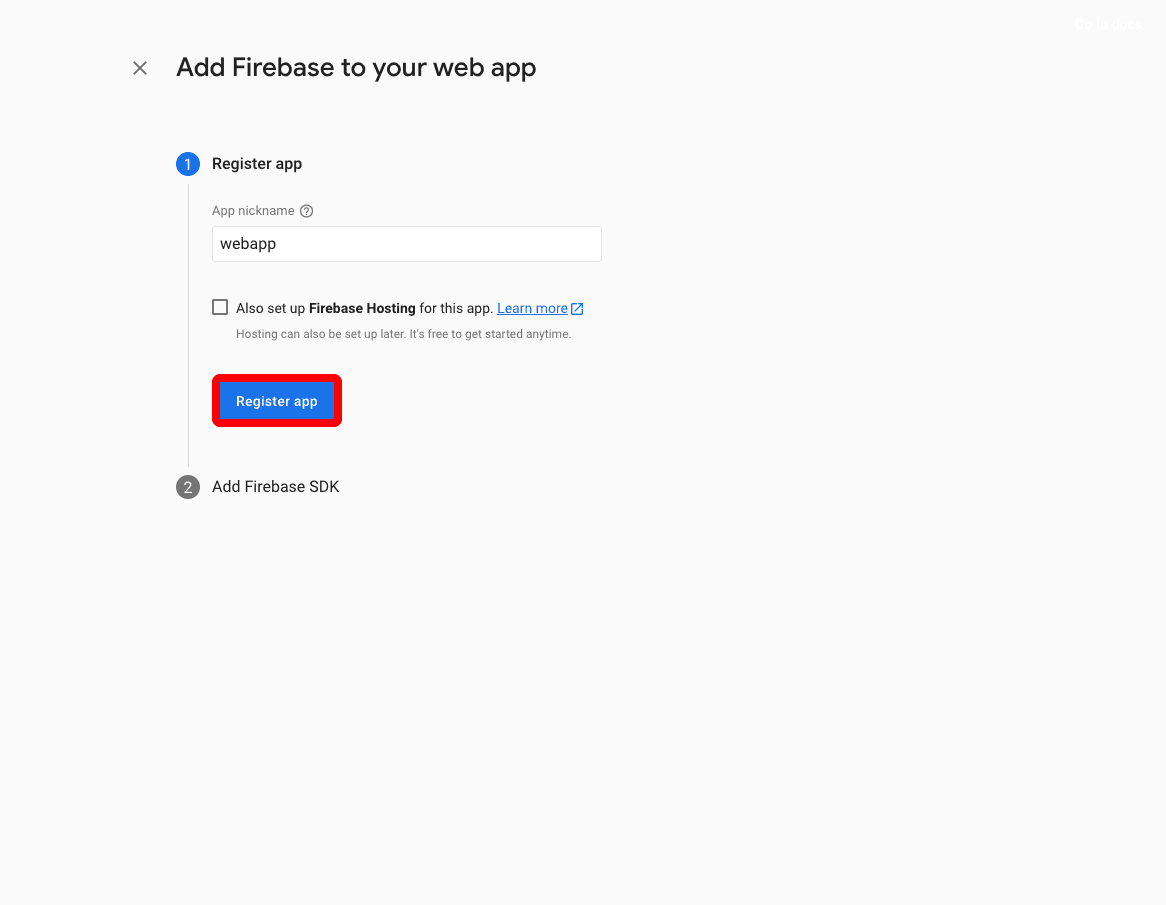
Task: Select the Register app step label
Action: pyautogui.click(x=256, y=164)
